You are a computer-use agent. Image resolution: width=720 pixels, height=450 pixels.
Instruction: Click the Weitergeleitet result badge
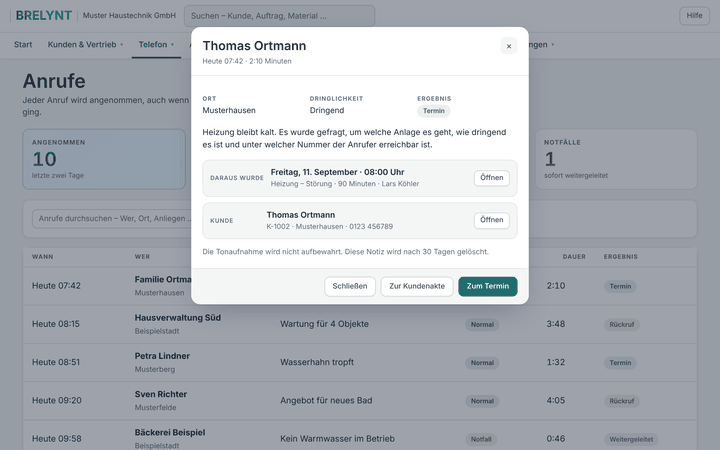point(631,439)
